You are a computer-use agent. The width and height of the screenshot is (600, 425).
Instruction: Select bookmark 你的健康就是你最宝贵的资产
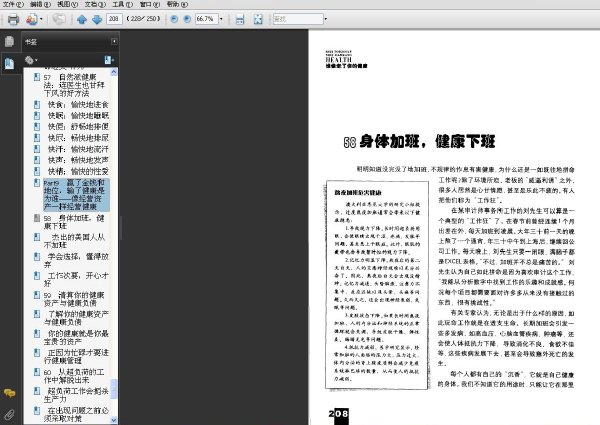tap(76, 337)
